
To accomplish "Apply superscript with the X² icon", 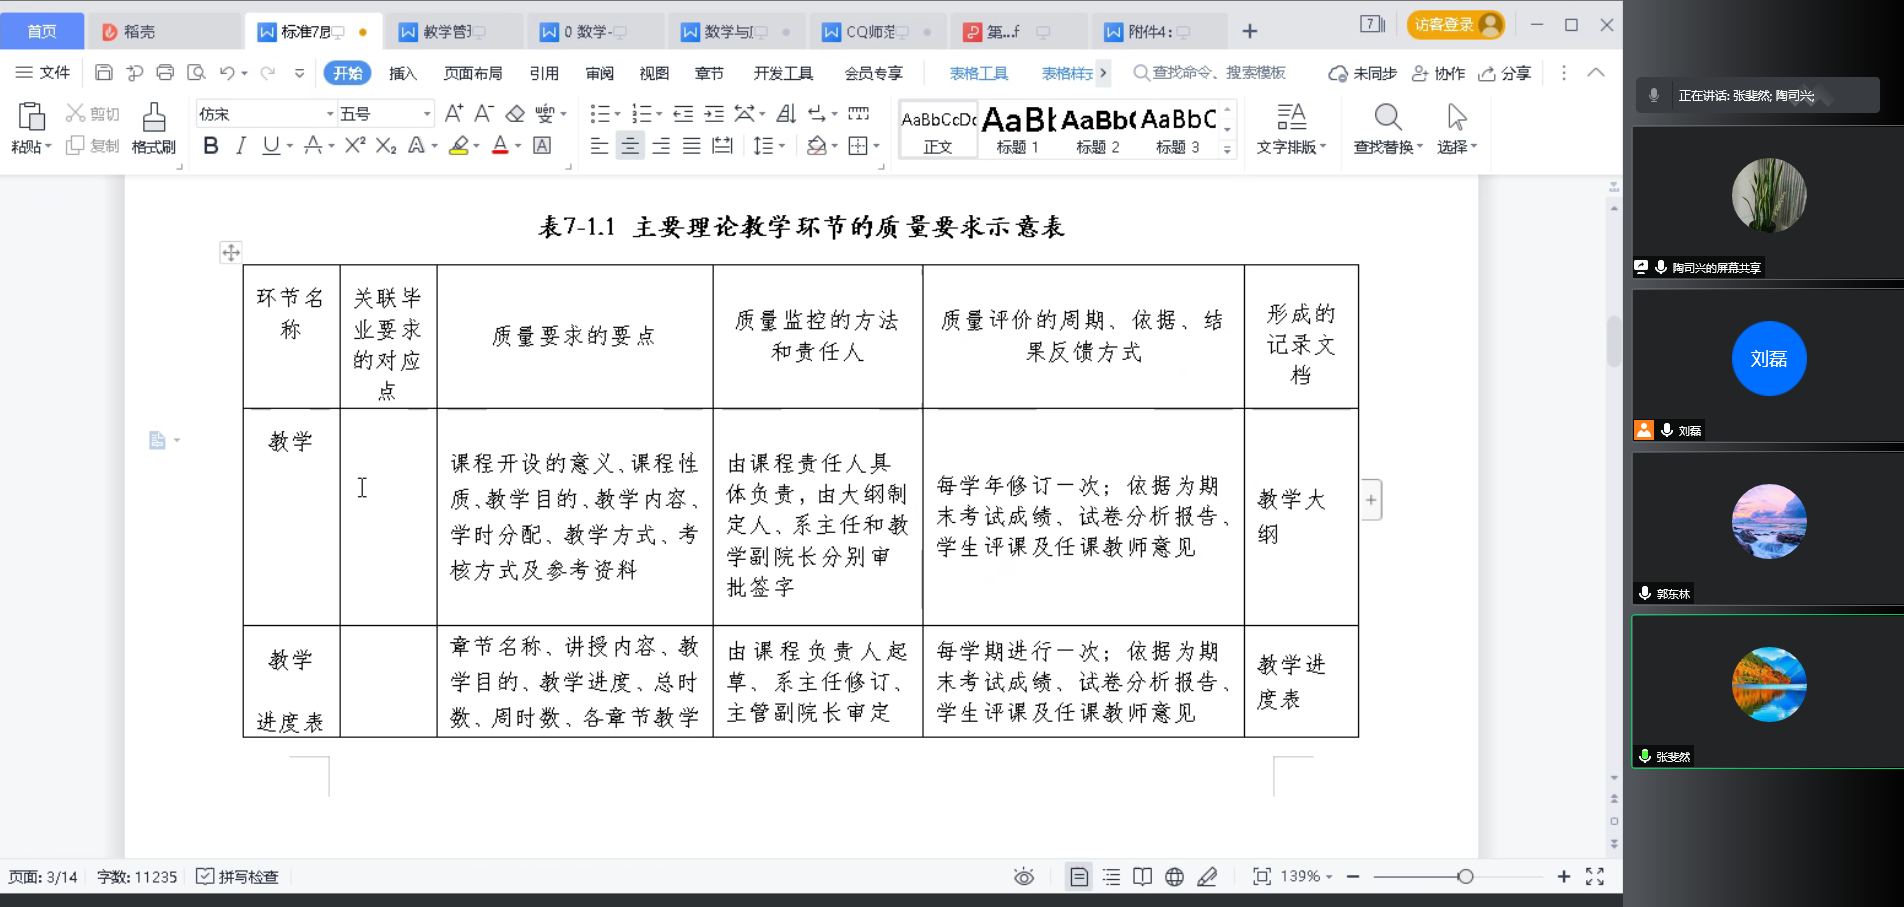I will pos(354,146).
